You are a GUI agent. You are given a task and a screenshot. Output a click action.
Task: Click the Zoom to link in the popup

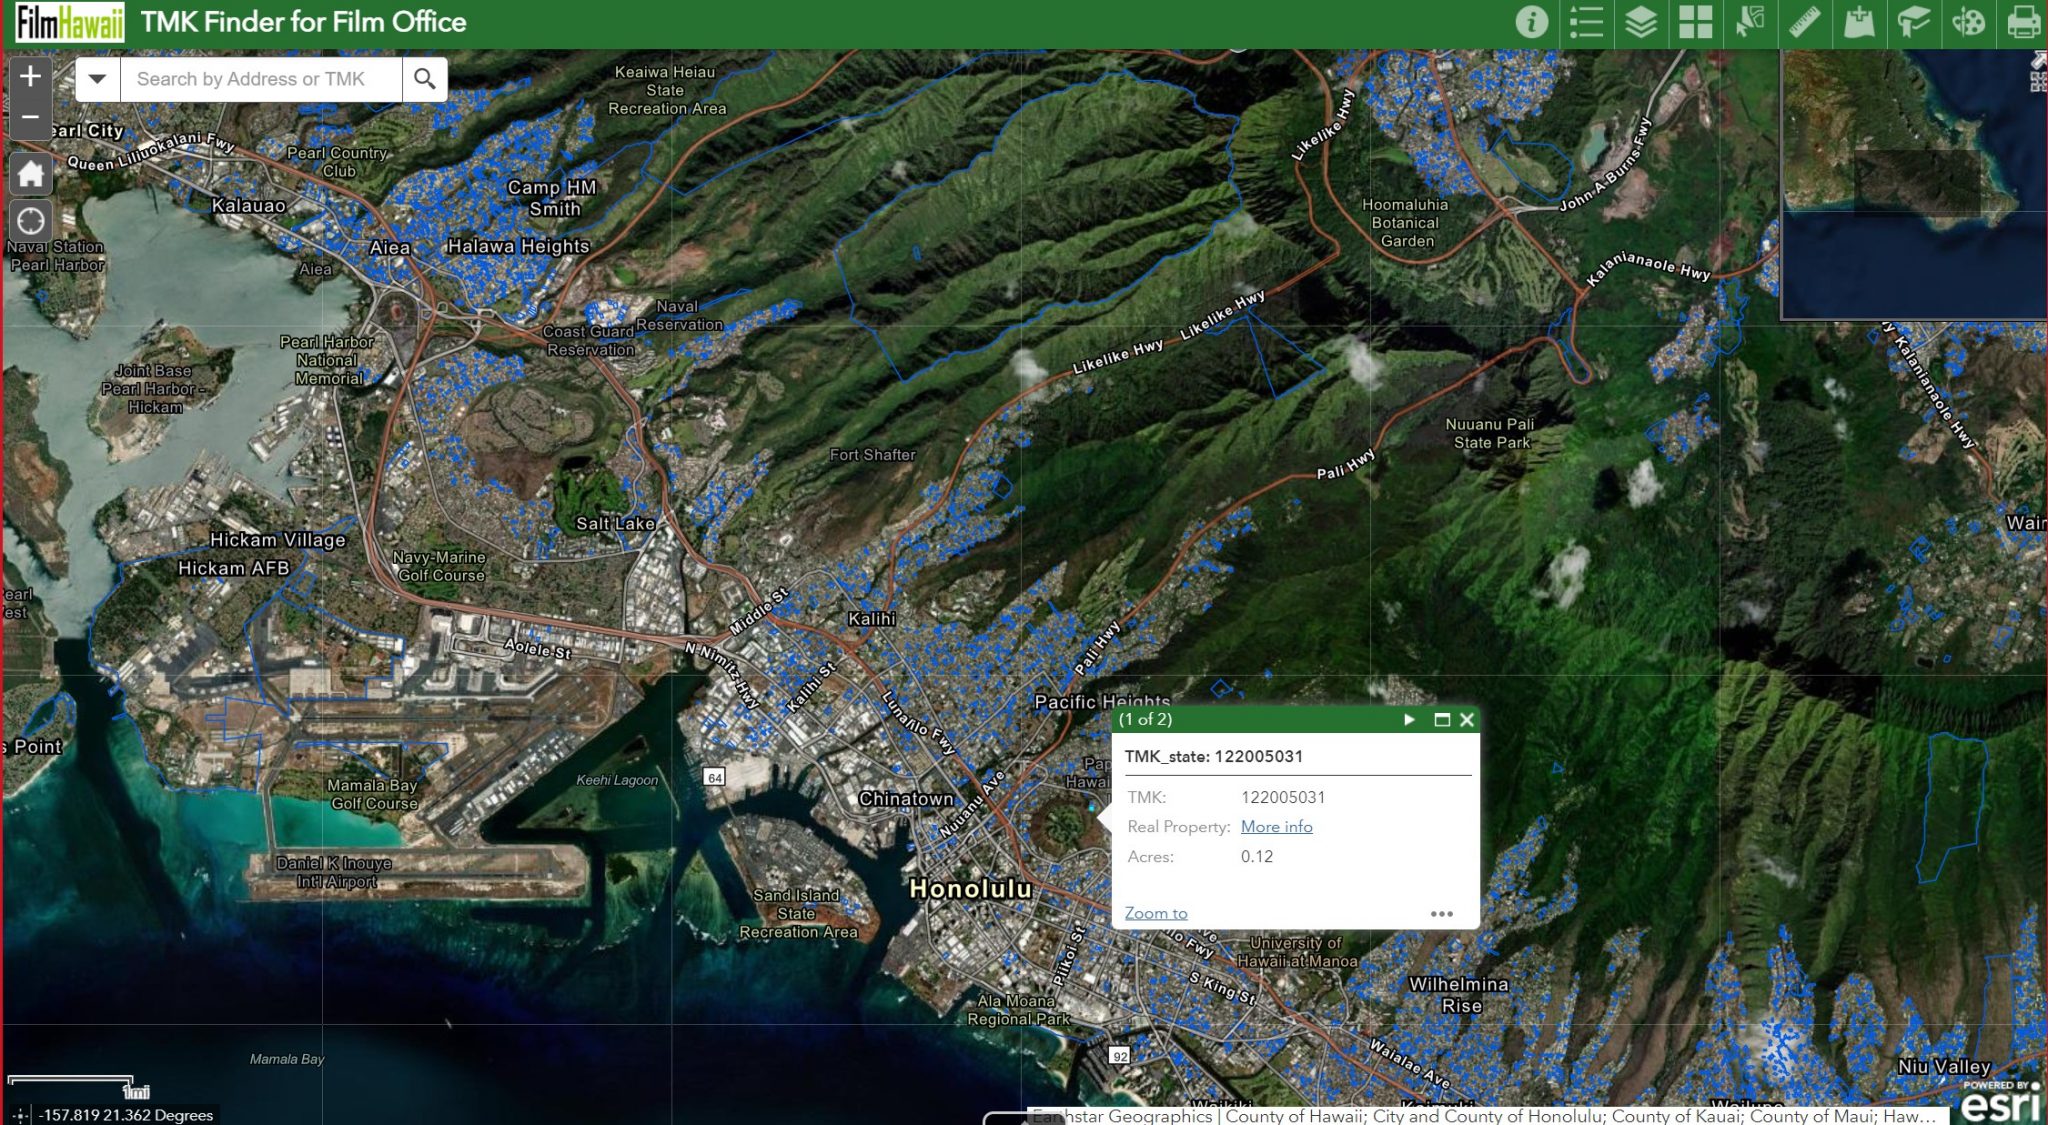point(1156,913)
